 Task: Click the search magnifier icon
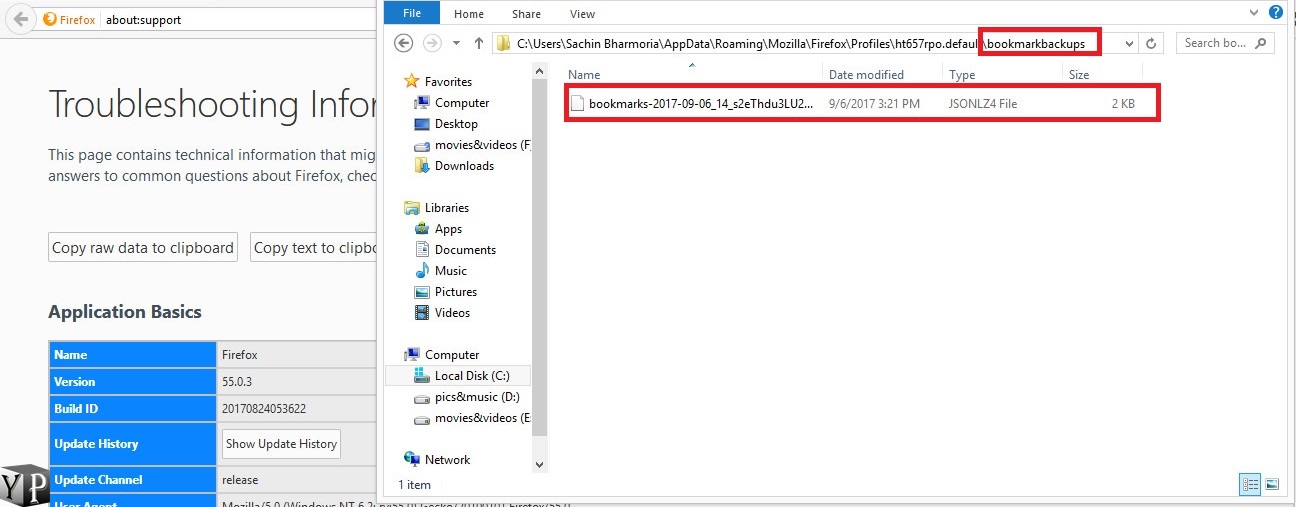[1260, 43]
